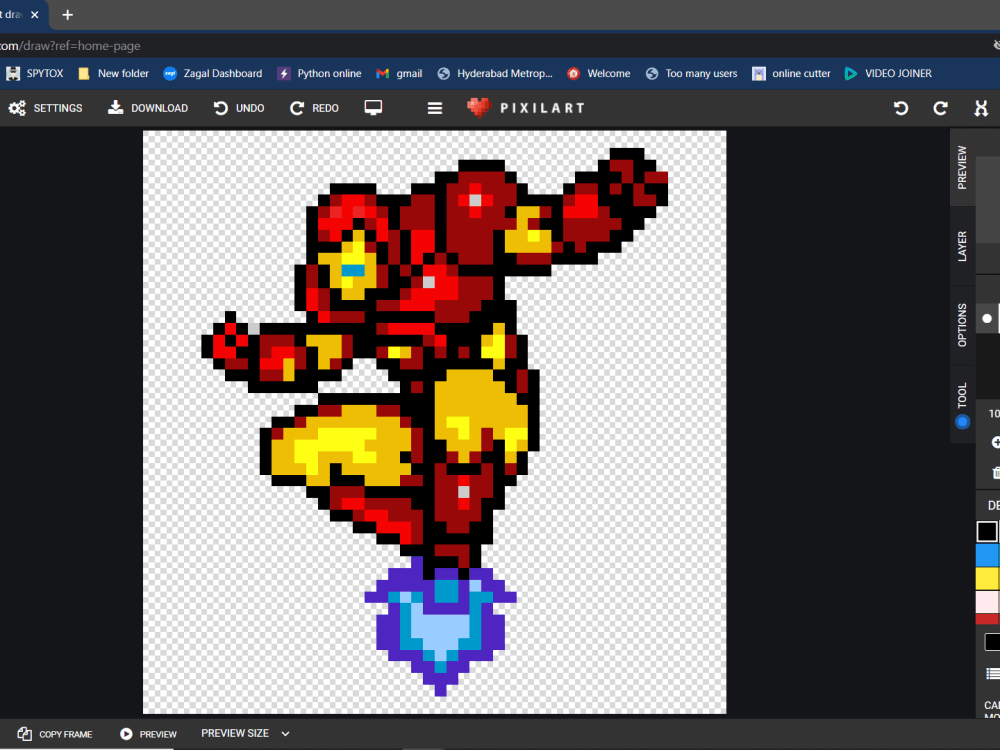Switch to the OPTIONS side tab
The width and height of the screenshot is (1000, 750).
pyautogui.click(x=962, y=325)
